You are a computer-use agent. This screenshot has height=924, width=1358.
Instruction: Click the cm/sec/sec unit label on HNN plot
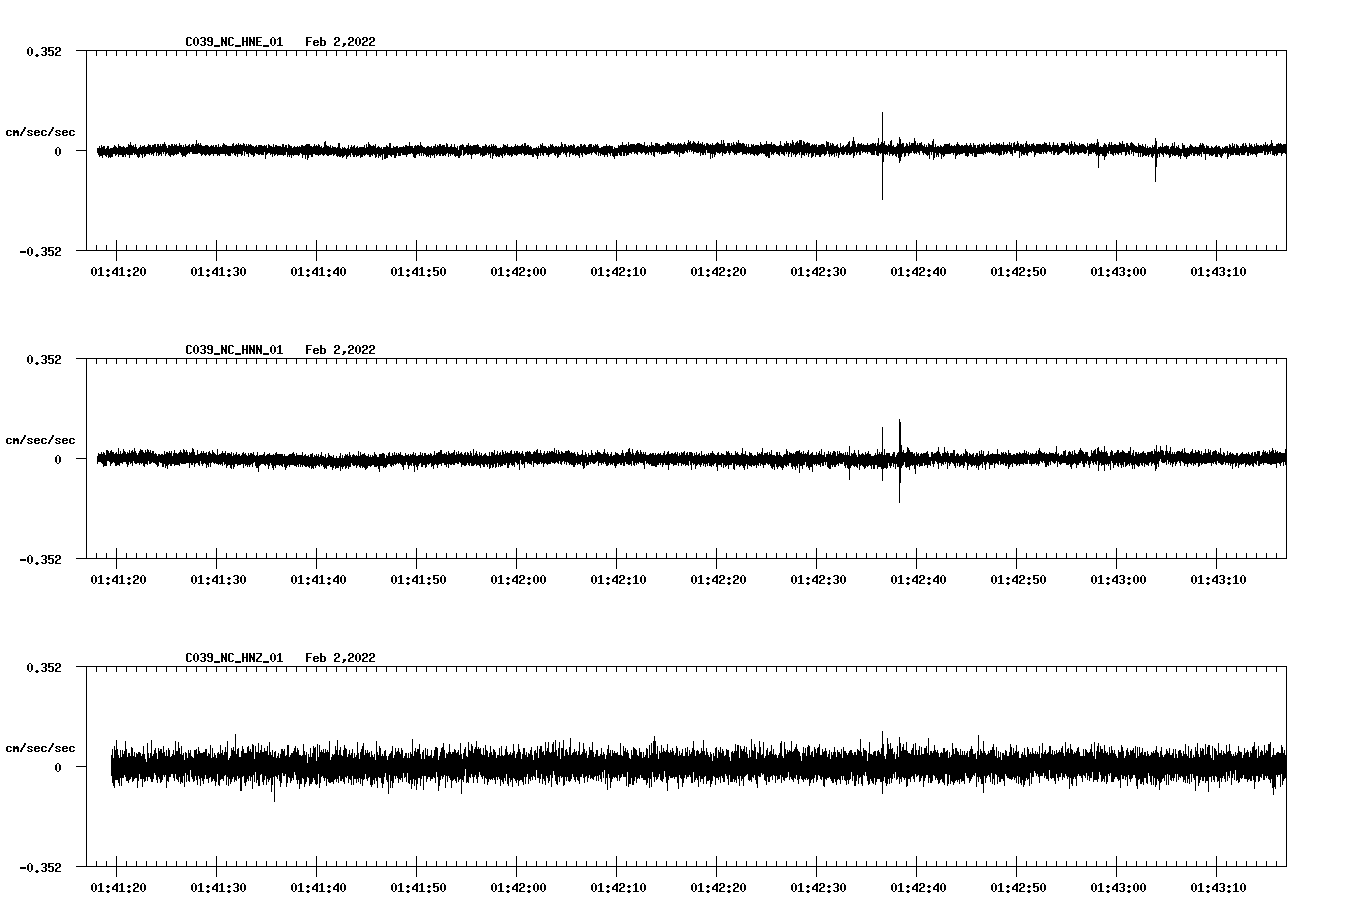coord(40,440)
